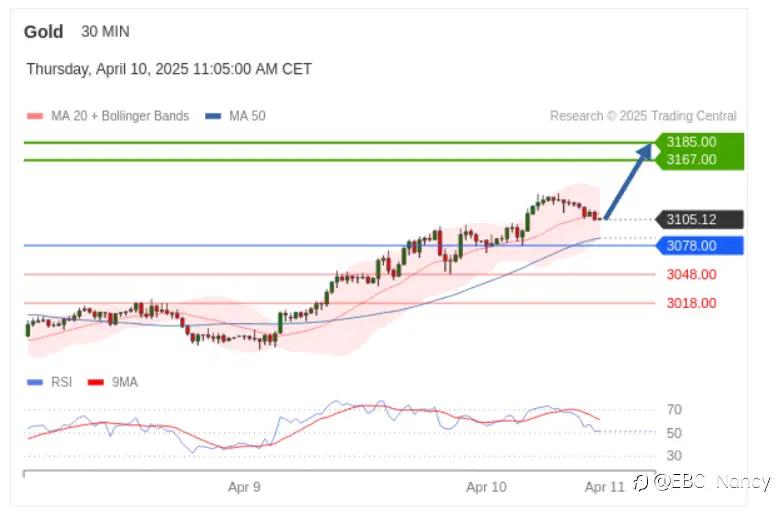Click the MA 50 legend label

pyautogui.click(x=247, y=116)
